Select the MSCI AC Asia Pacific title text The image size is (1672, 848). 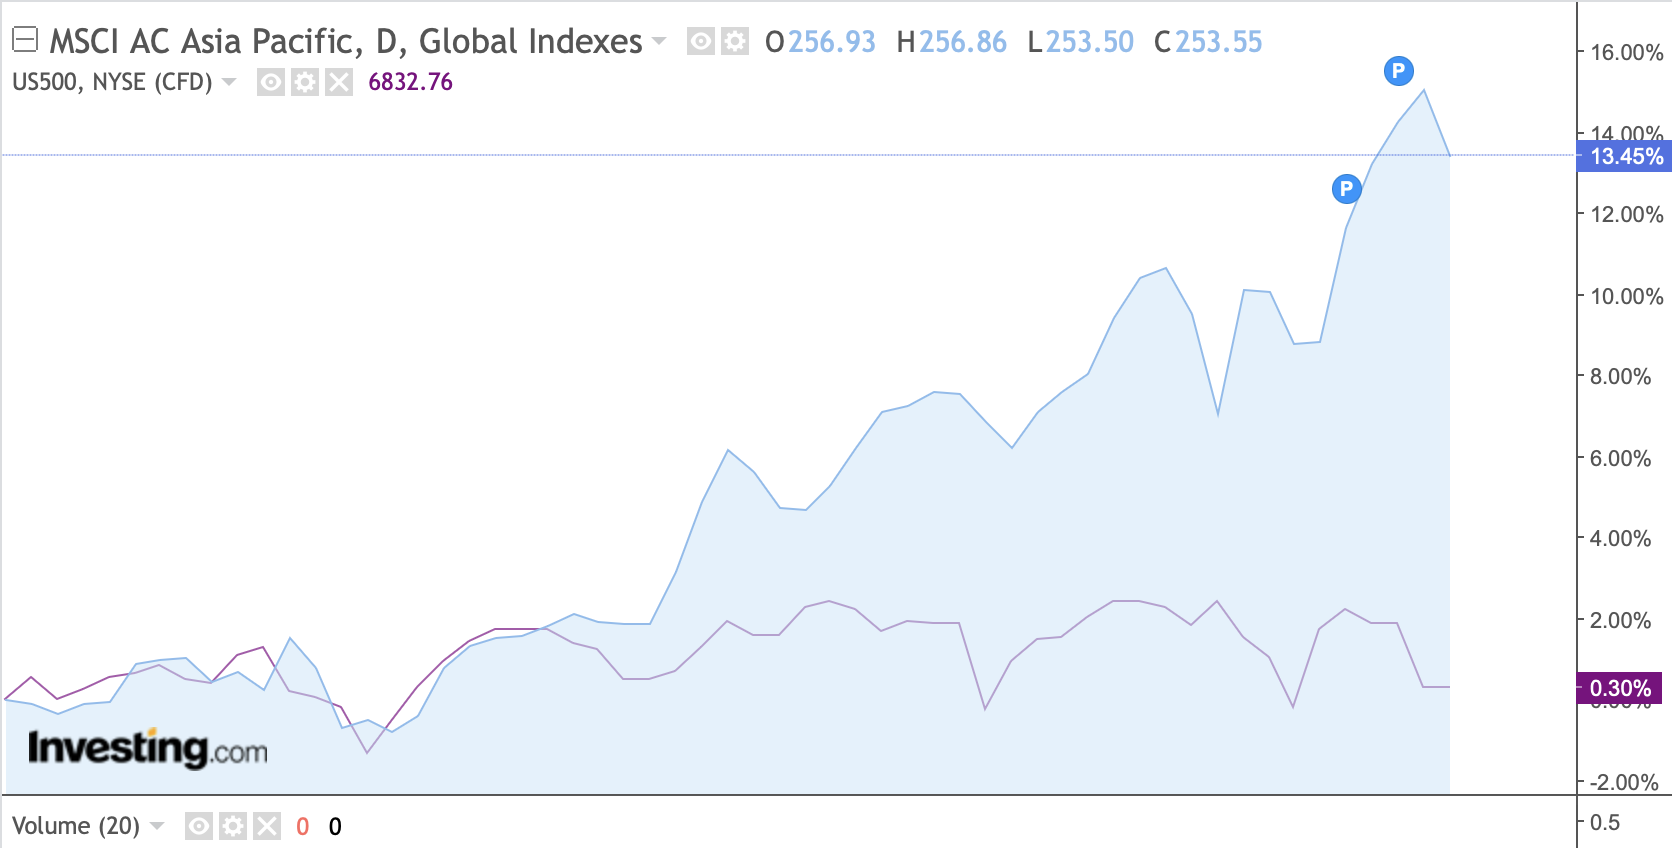point(345,41)
